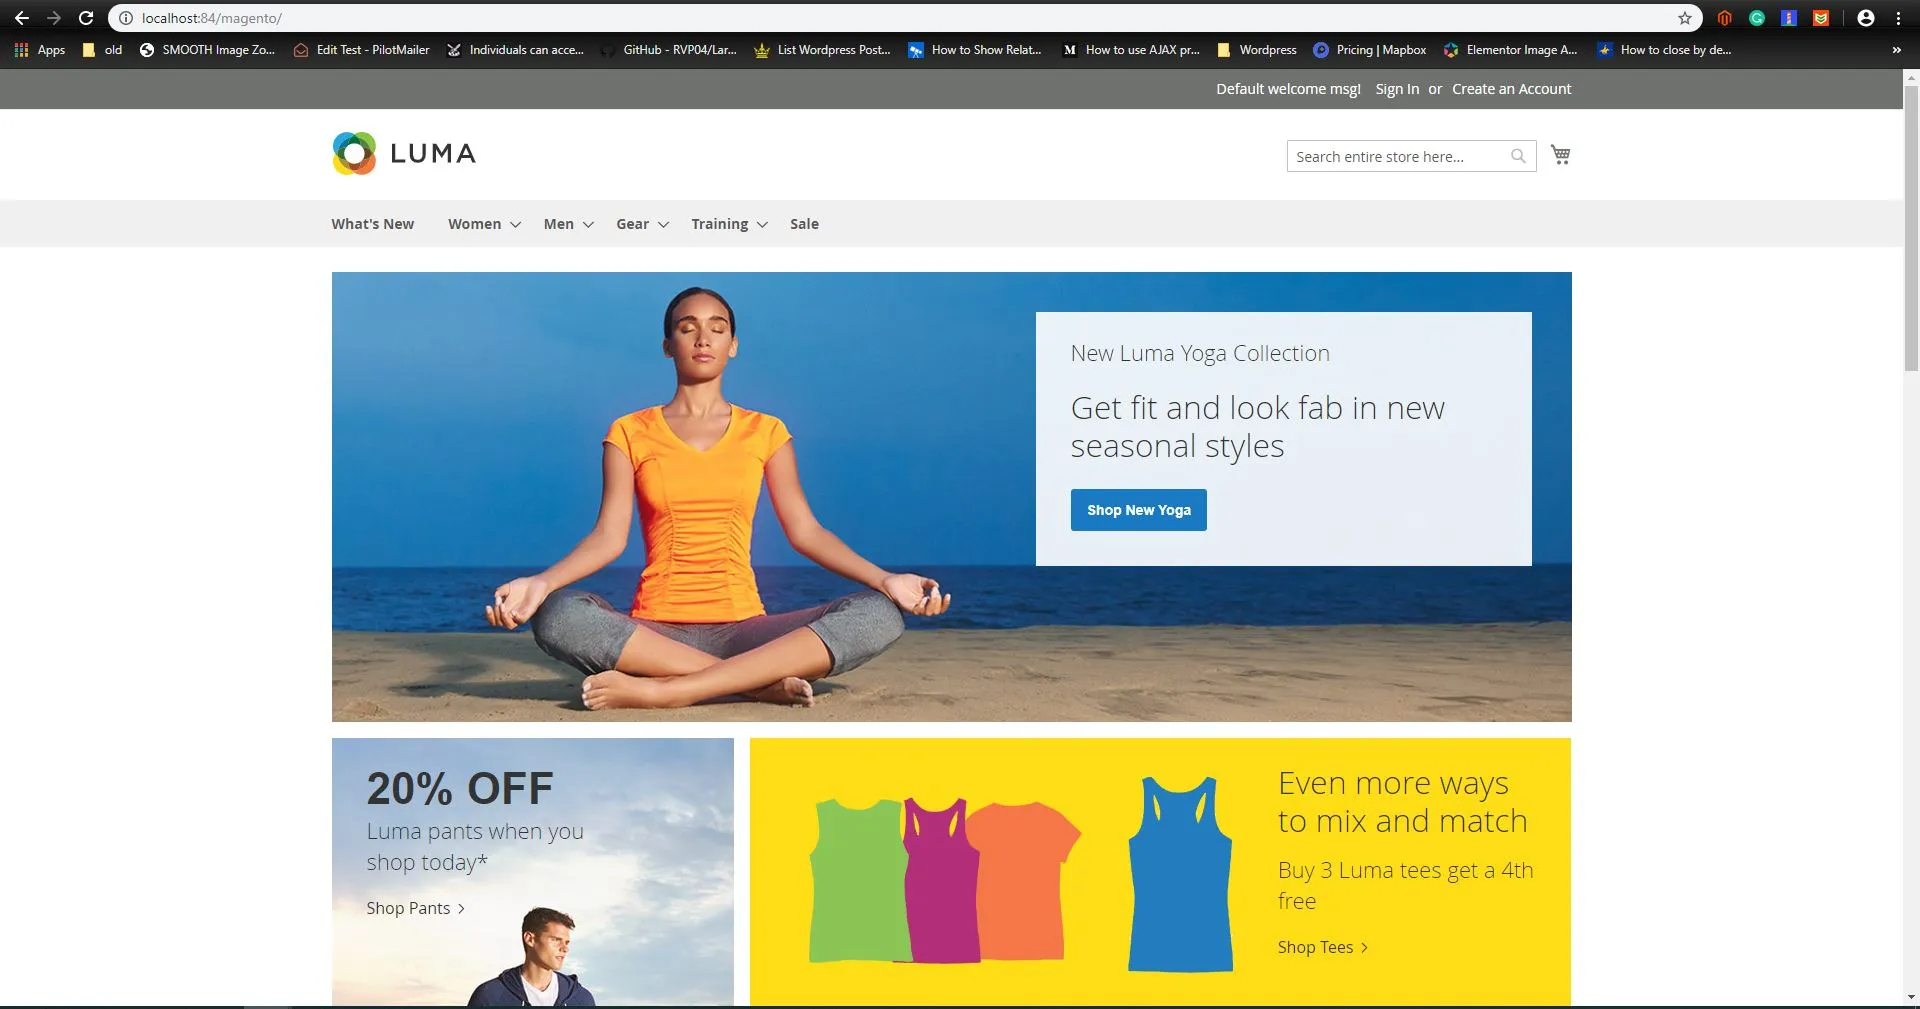The height and width of the screenshot is (1009, 1920).
Task: Open the What's New menu item
Action: 373,224
